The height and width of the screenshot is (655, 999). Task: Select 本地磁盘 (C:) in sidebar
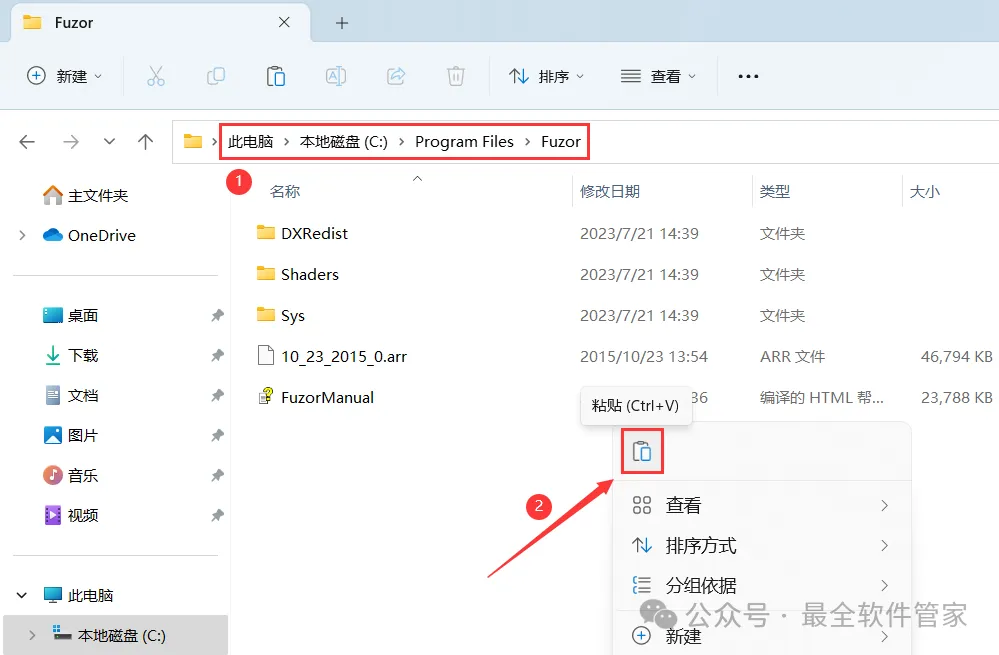pyautogui.click(x=115, y=635)
